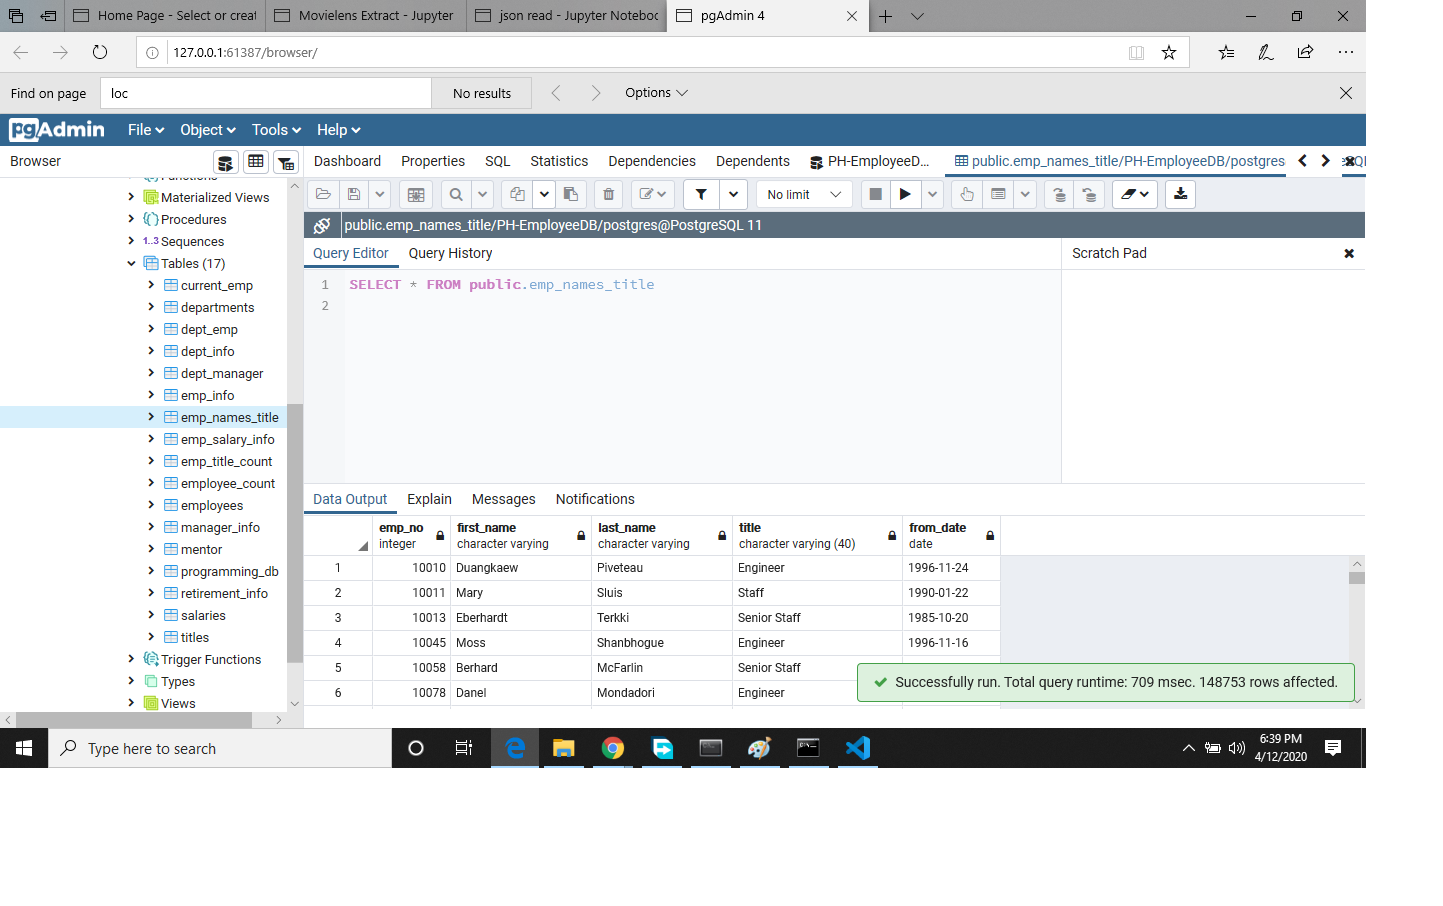
Task: Click the find magnifier icon
Action: 456,194
